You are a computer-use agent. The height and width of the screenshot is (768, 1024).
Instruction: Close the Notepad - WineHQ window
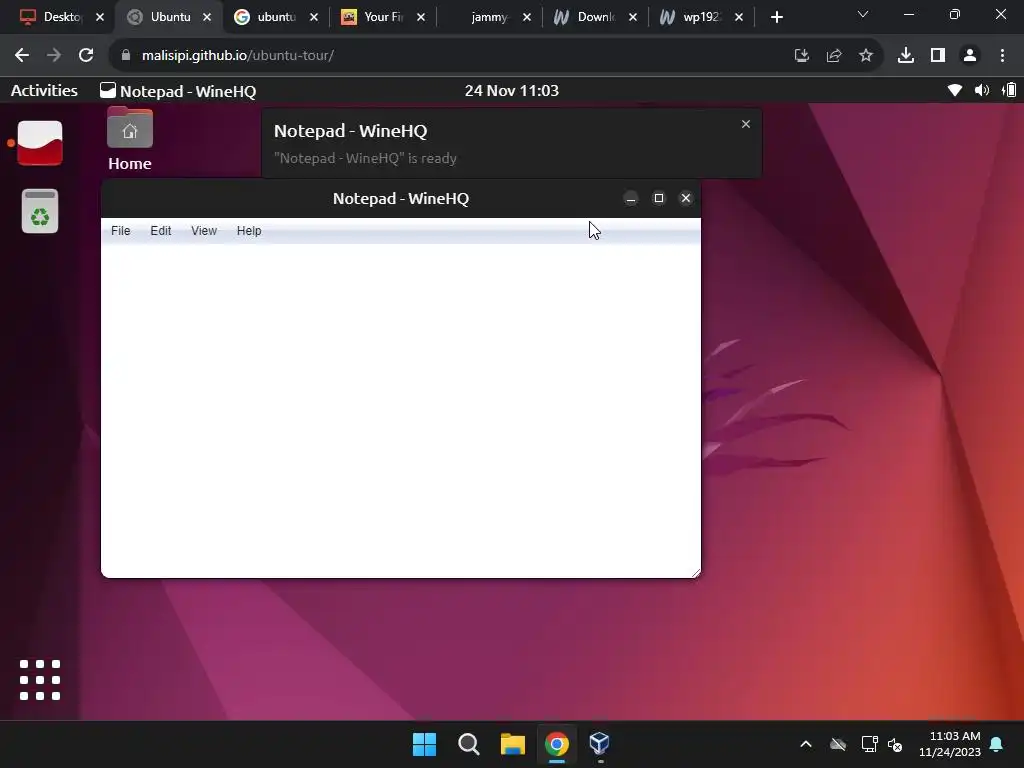686,198
